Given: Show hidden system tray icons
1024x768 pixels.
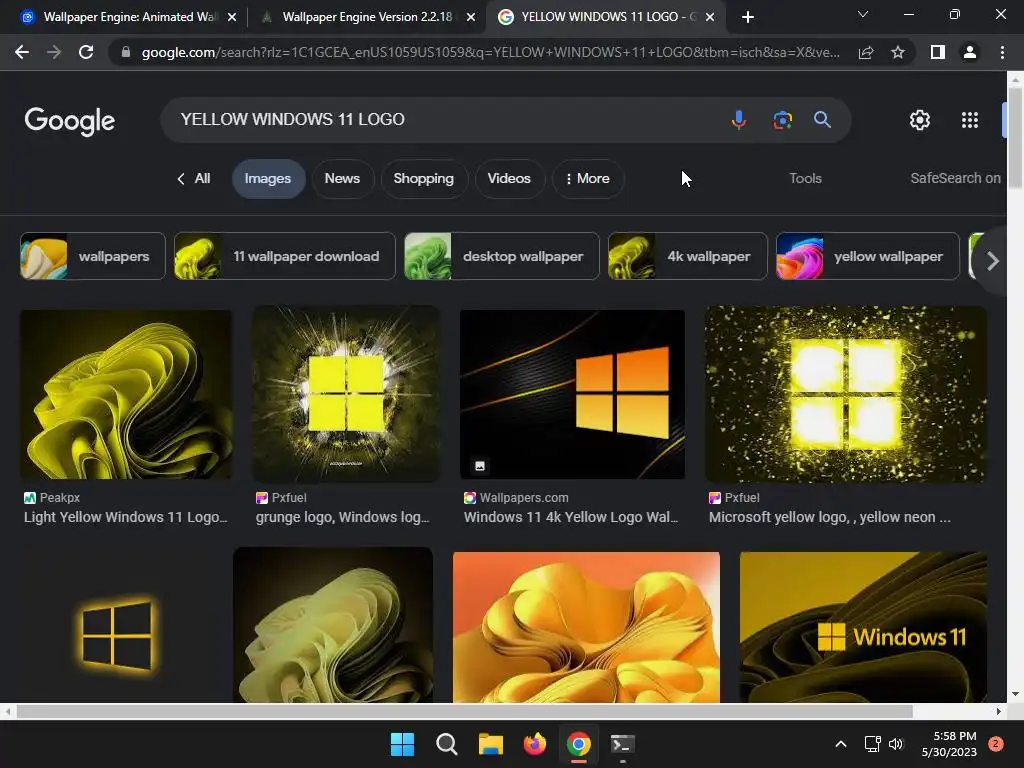Looking at the screenshot, I should click(841, 744).
